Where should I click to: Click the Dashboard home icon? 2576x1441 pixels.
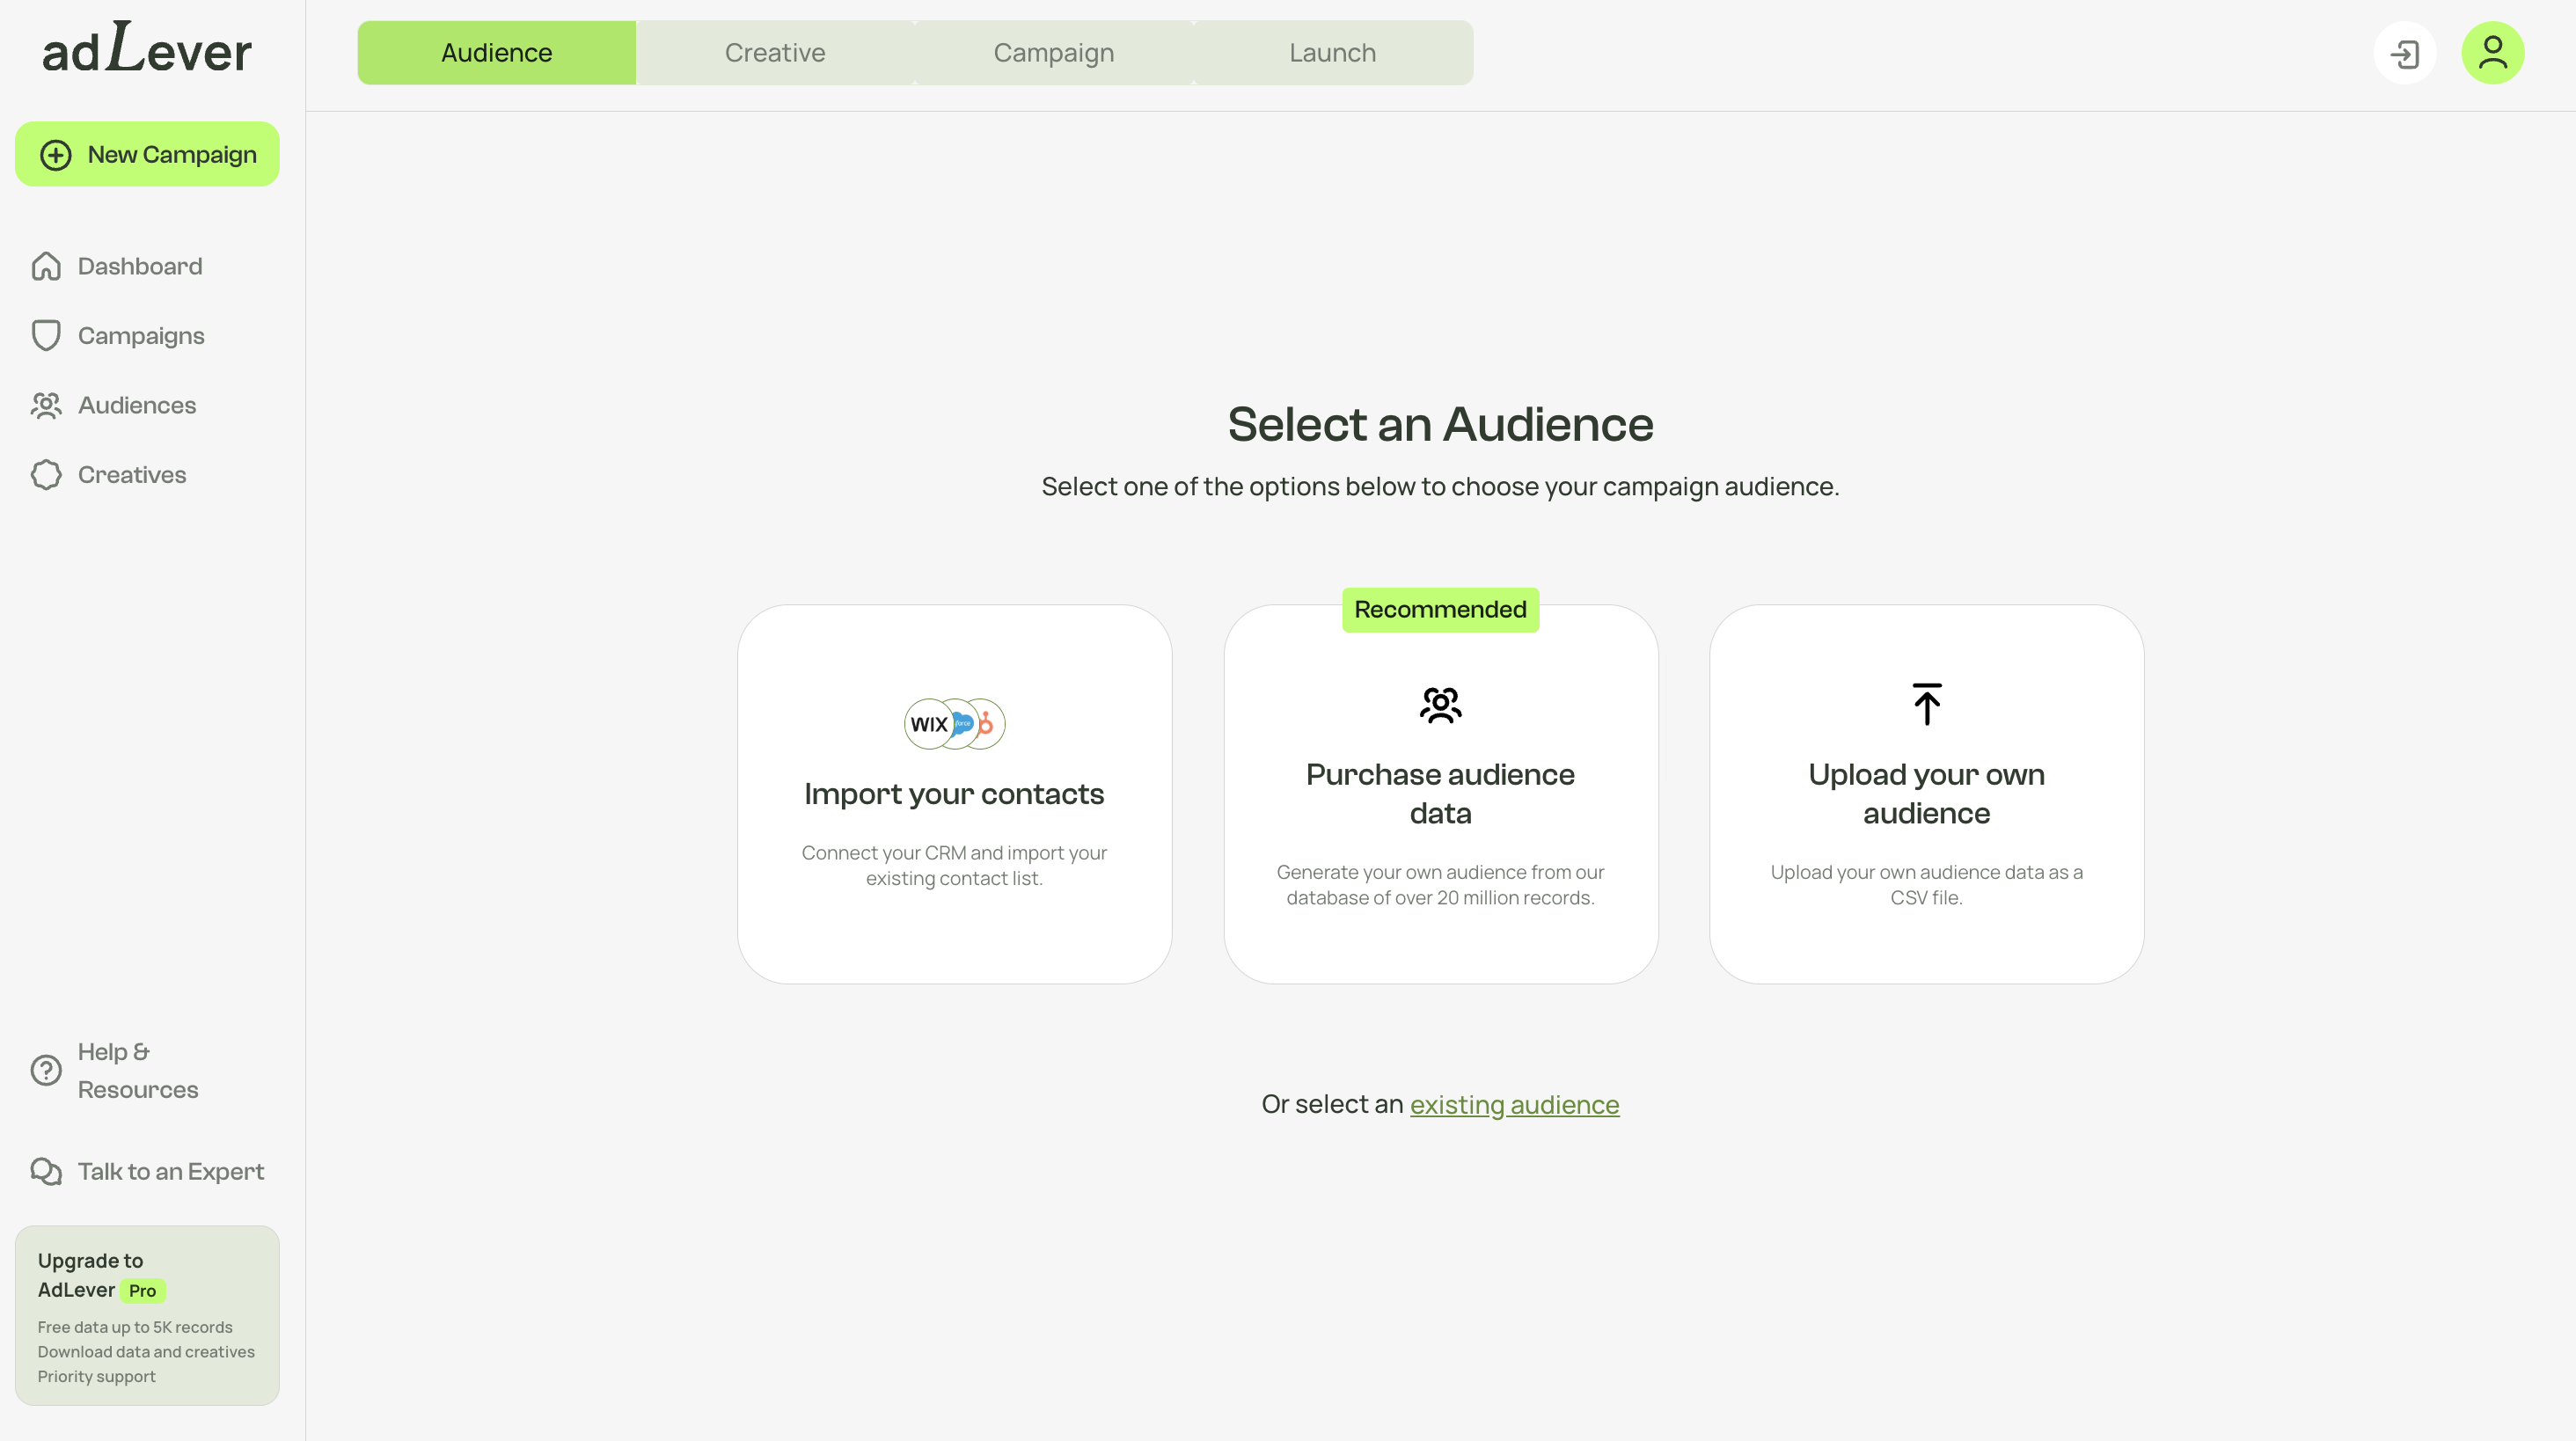coord(46,266)
